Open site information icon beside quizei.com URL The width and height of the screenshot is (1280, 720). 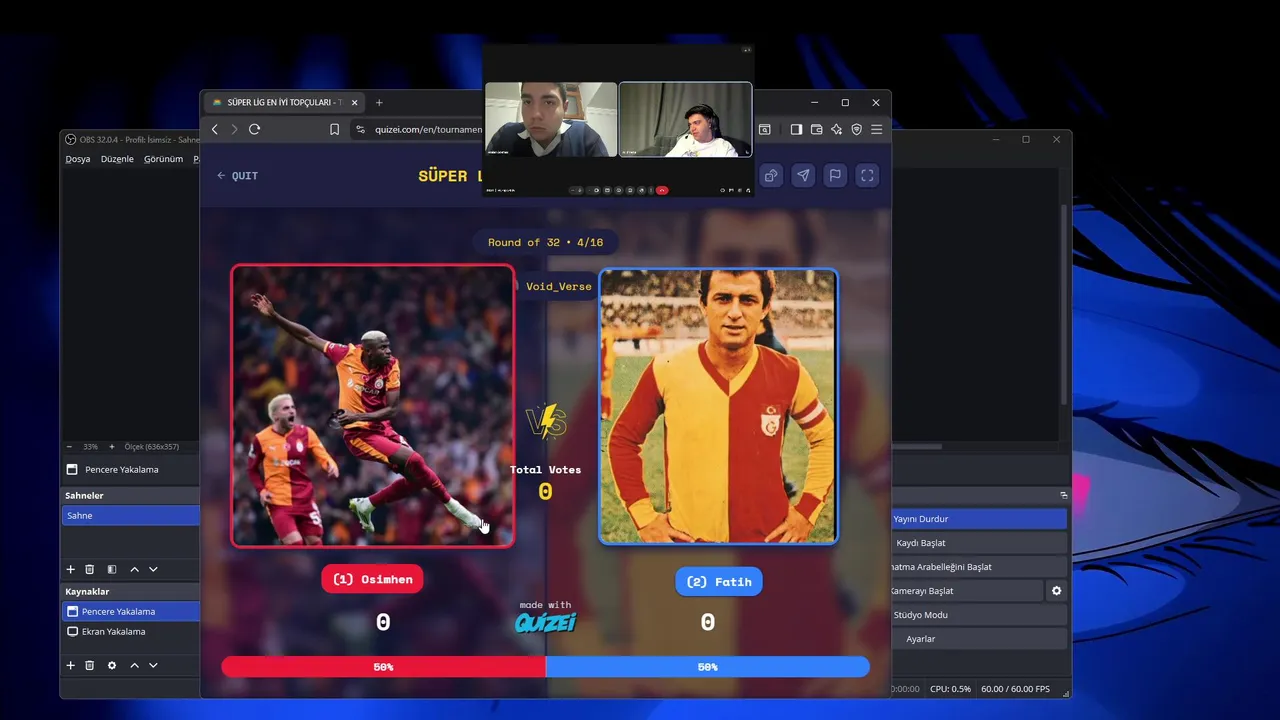[x=361, y=129]
